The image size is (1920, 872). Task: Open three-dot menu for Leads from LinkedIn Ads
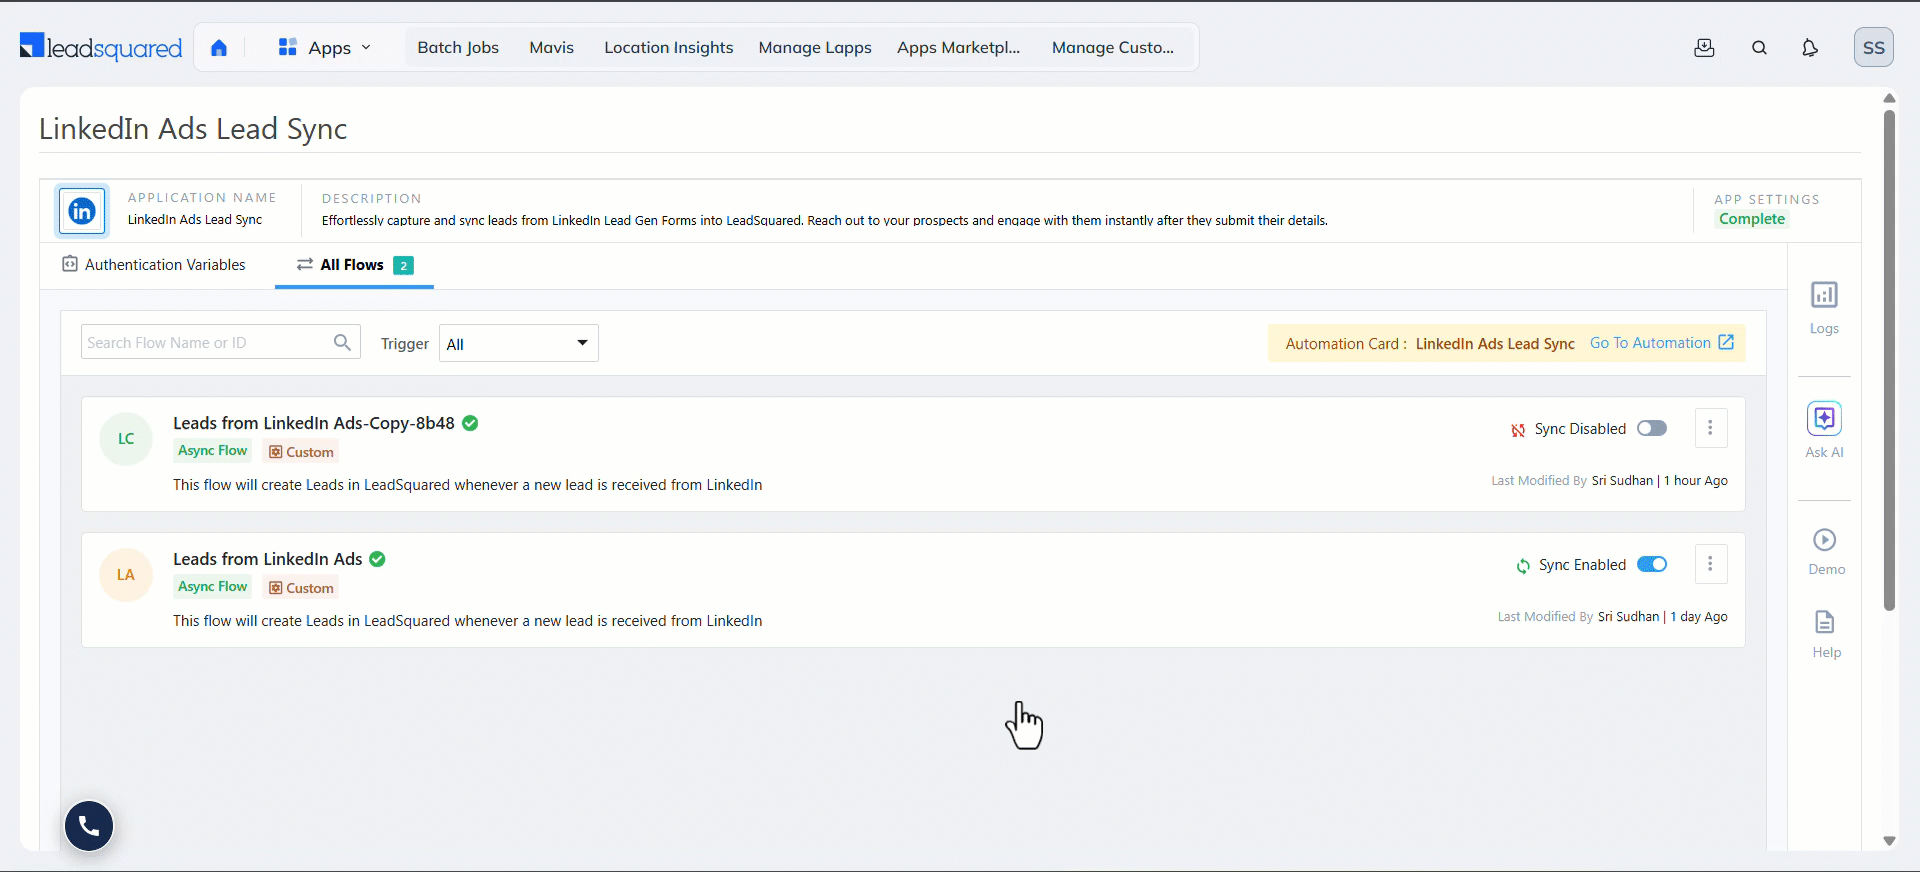[1710, 564]
